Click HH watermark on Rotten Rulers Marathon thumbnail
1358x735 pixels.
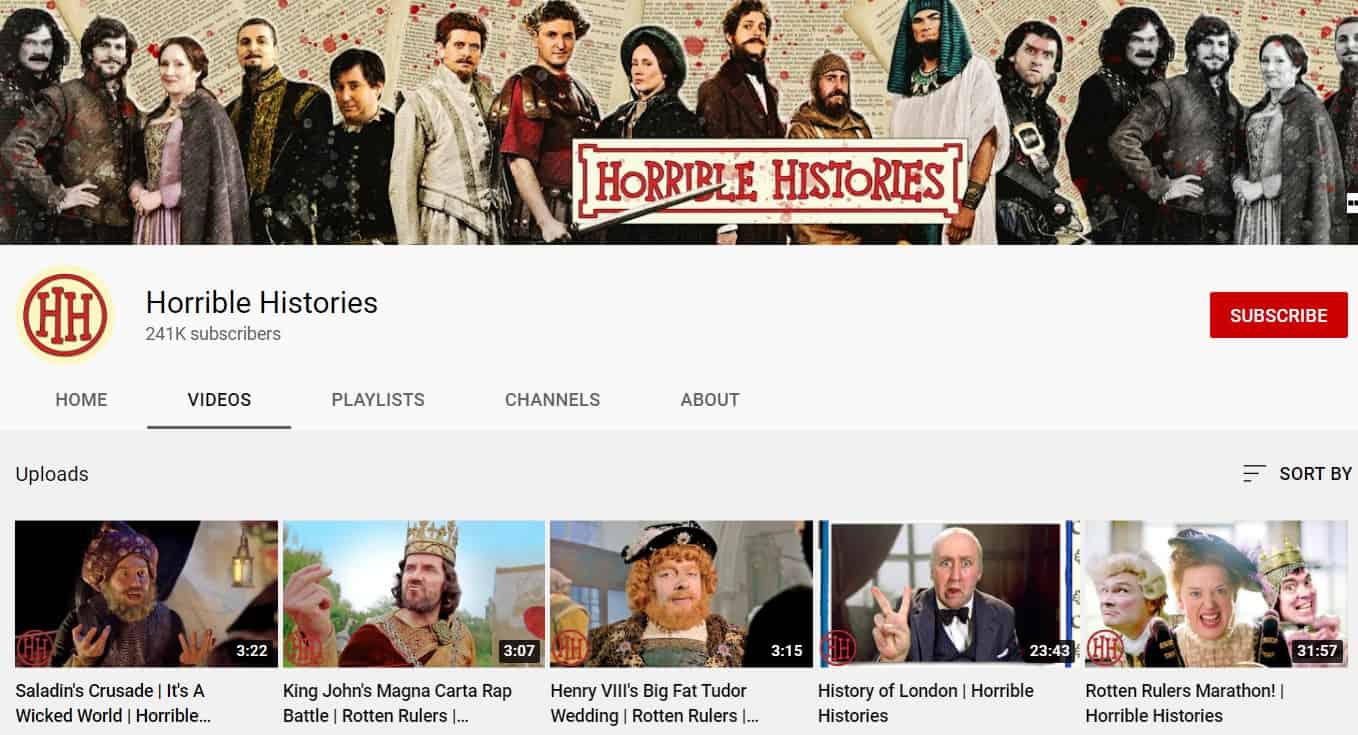click(x=1105, y=647)
